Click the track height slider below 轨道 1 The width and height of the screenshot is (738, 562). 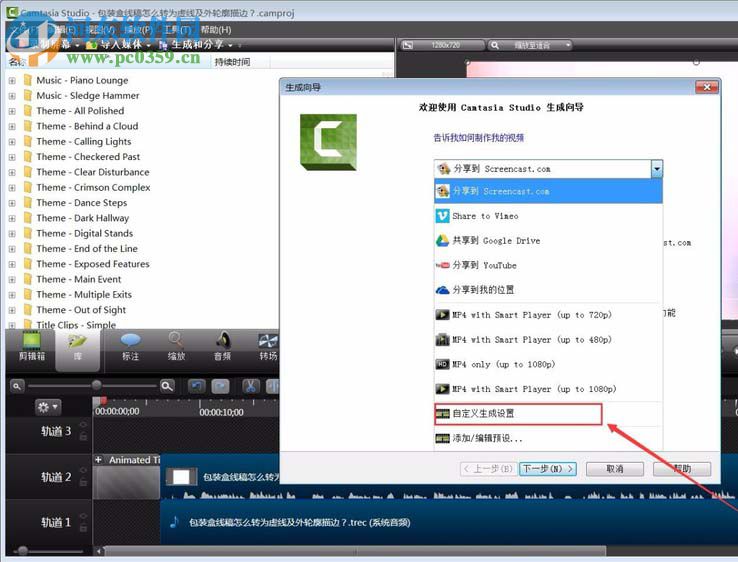23,550
